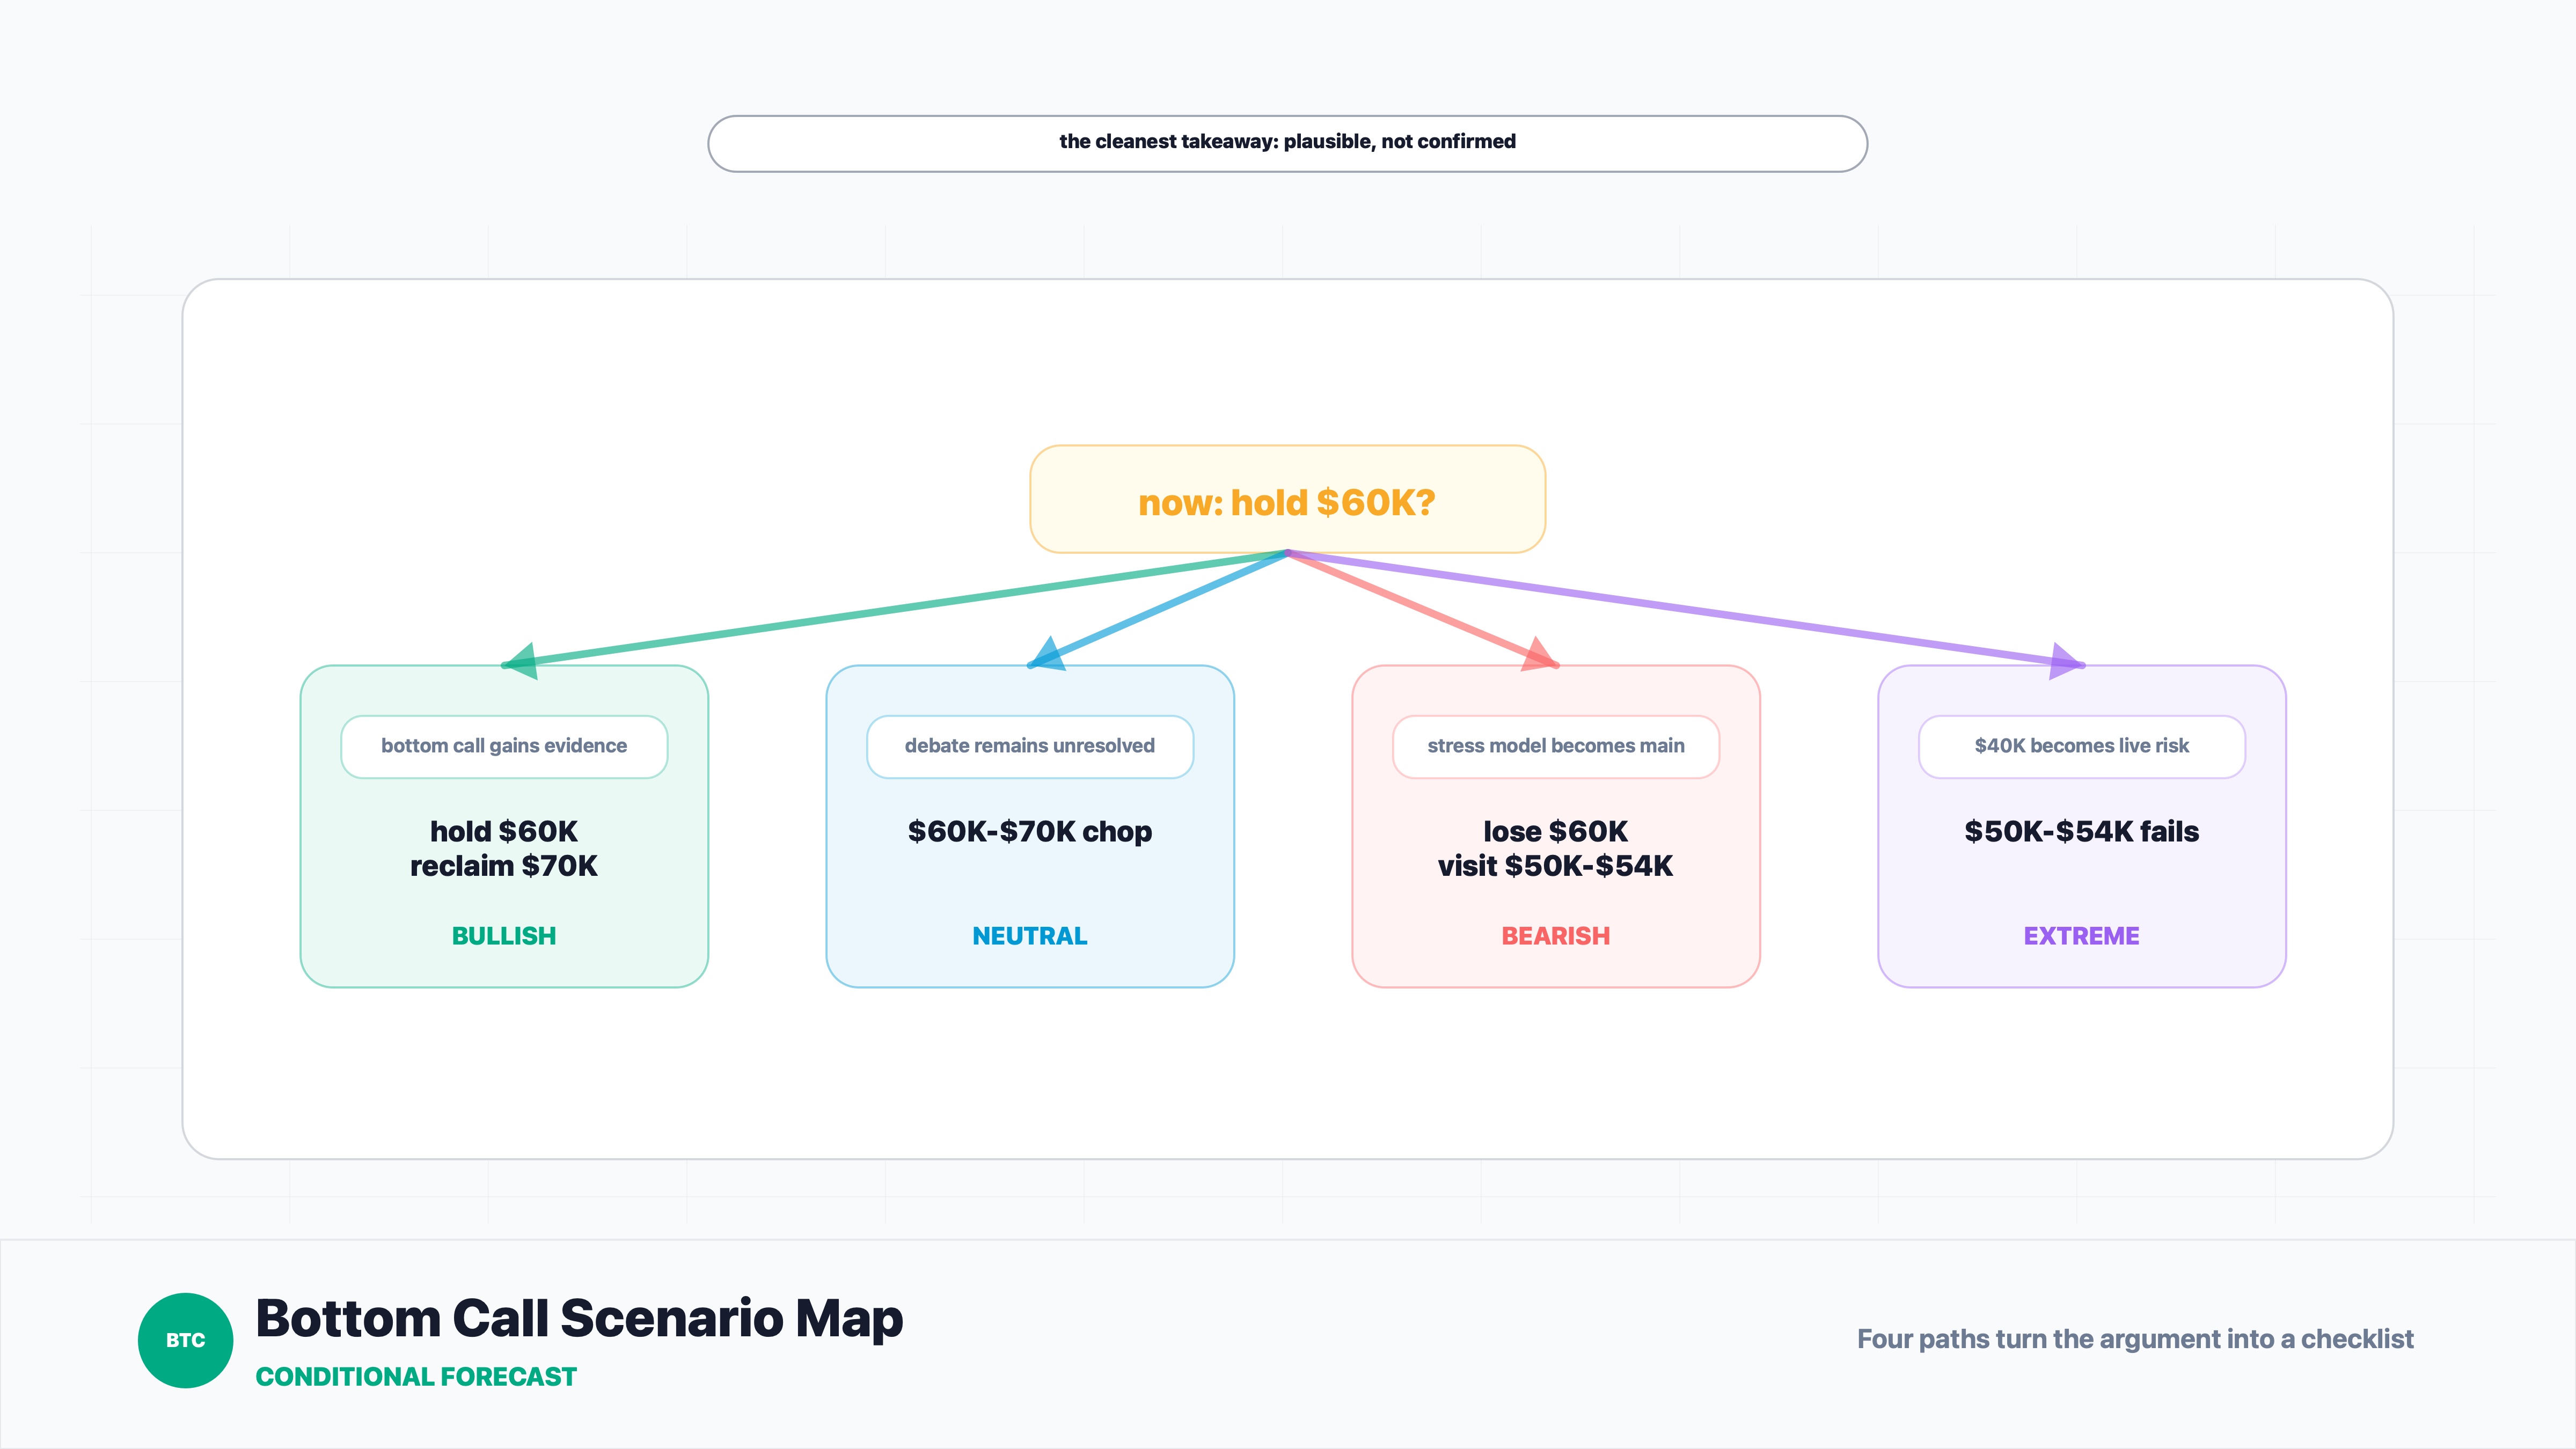The image size is (2576, 1449).
Task: Select the takeaway banner 'plausible, not confirmed'
Action: 1287,143
